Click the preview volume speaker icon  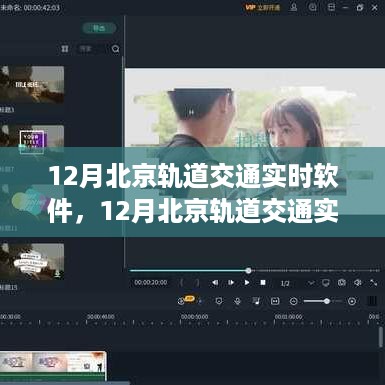(x=358, y=283)
